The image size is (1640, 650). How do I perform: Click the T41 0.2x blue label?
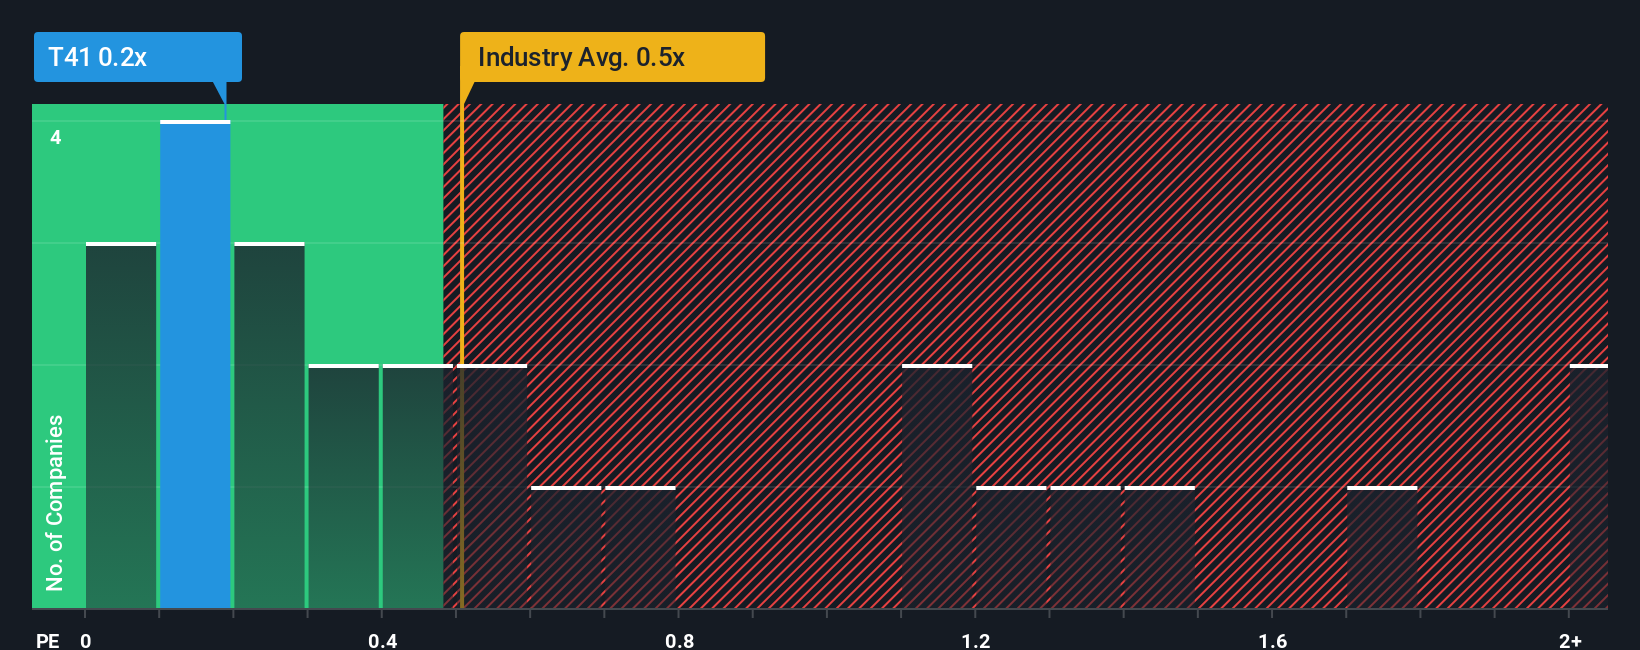click(x=138, y=57)
